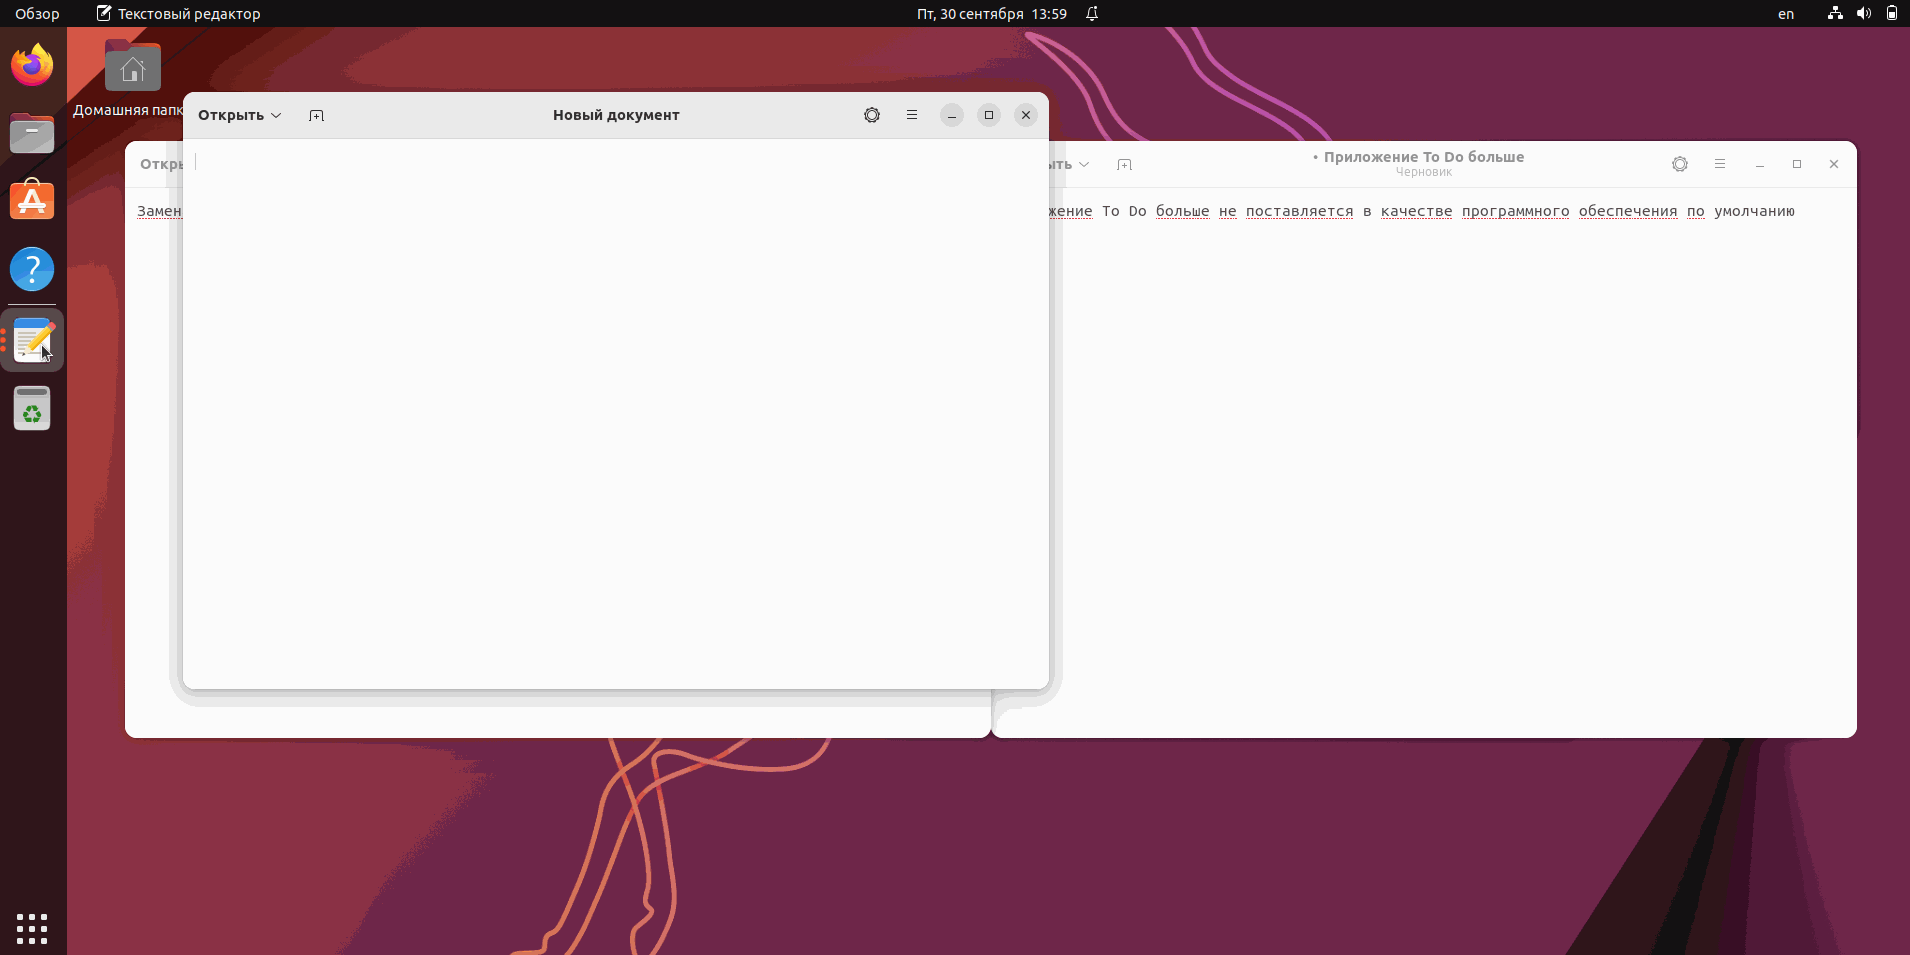
Task: Minimize the To Do draft window
Action: click(1760, 164)
